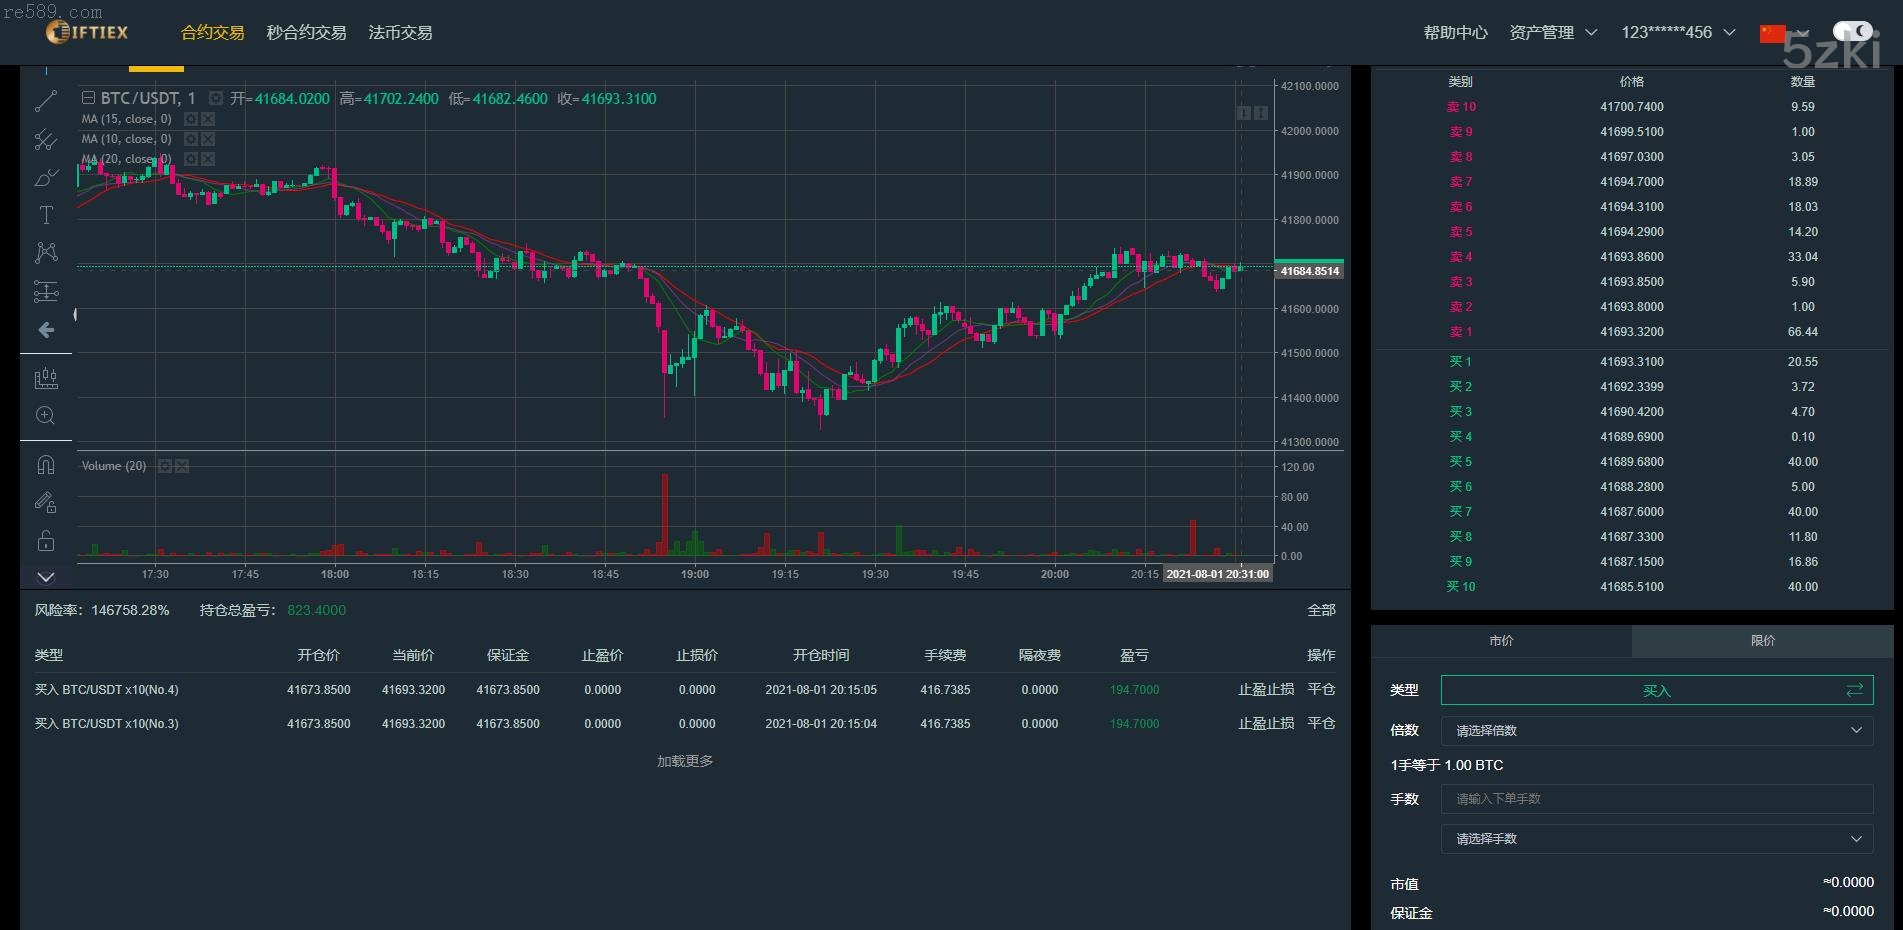
Task: Open the 请选择手数 lots dropdown
Action: [1656, 839]
